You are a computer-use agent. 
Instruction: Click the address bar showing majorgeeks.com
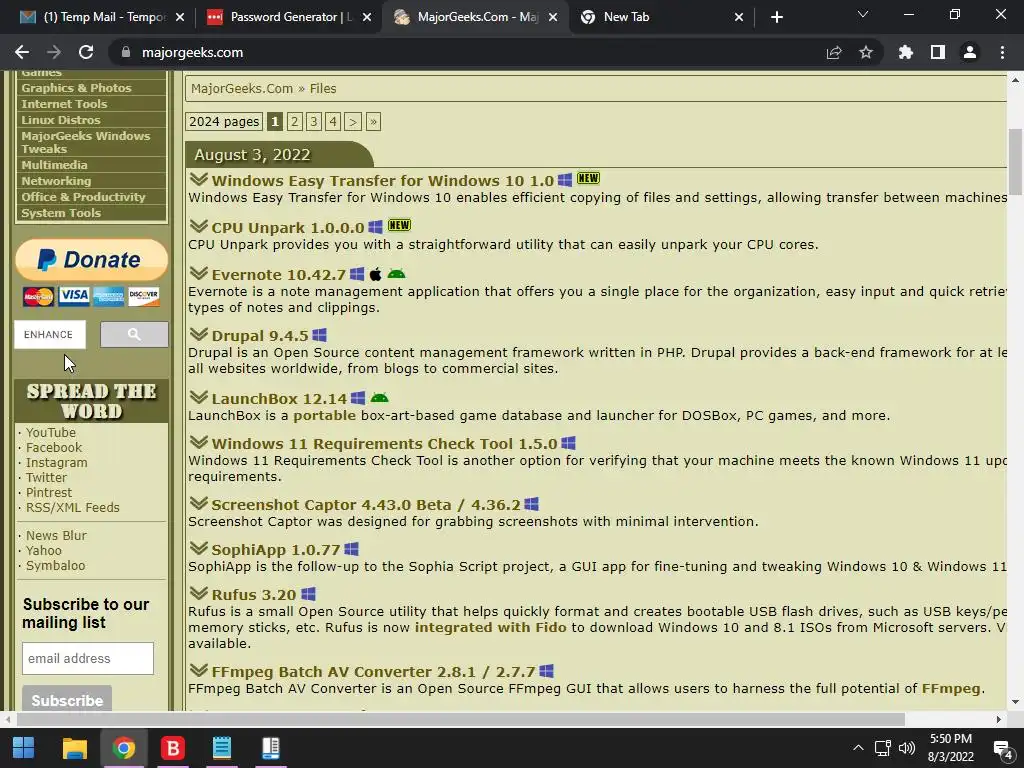464,52
